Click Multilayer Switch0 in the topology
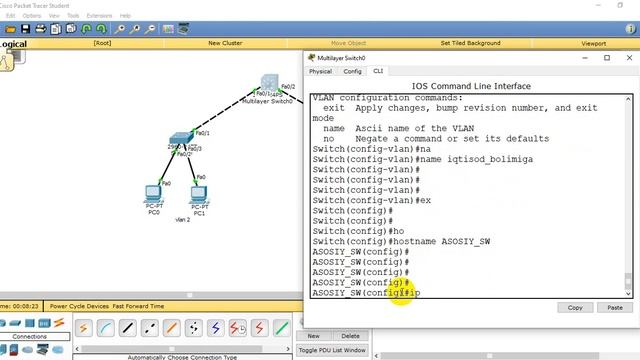This screenshot has height=360, width=640. (269, 82)
